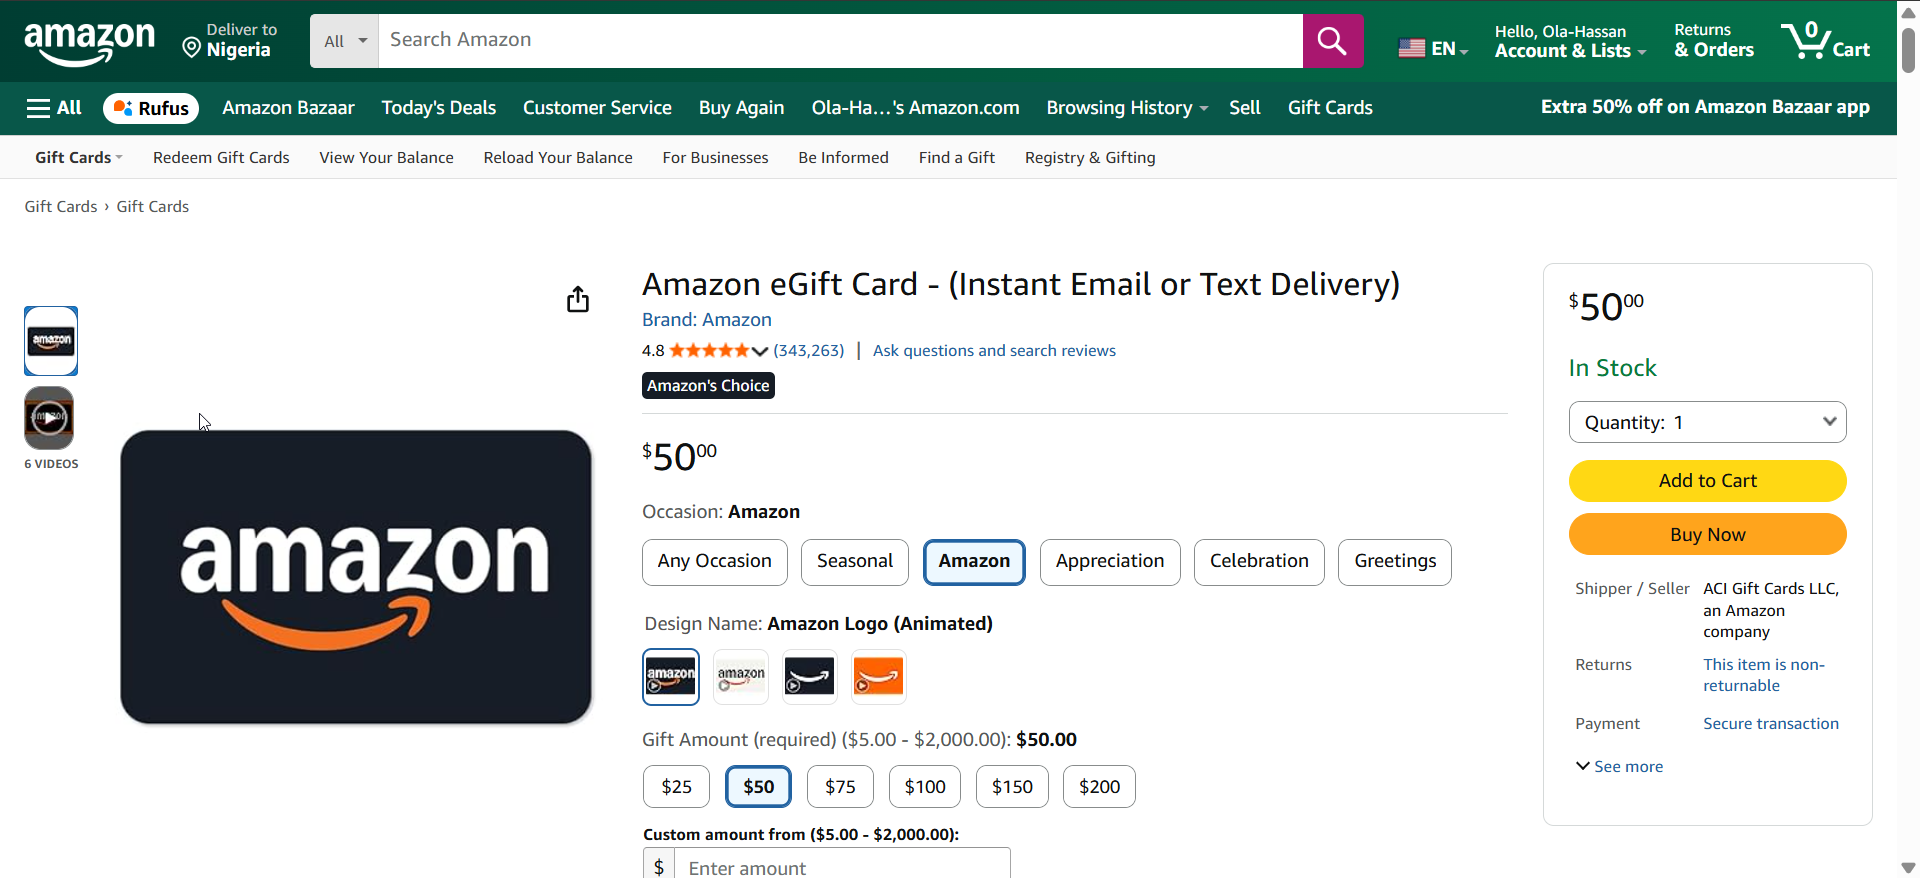Play the product video thumbnail

pyautogui.click(x=50, y=417)
